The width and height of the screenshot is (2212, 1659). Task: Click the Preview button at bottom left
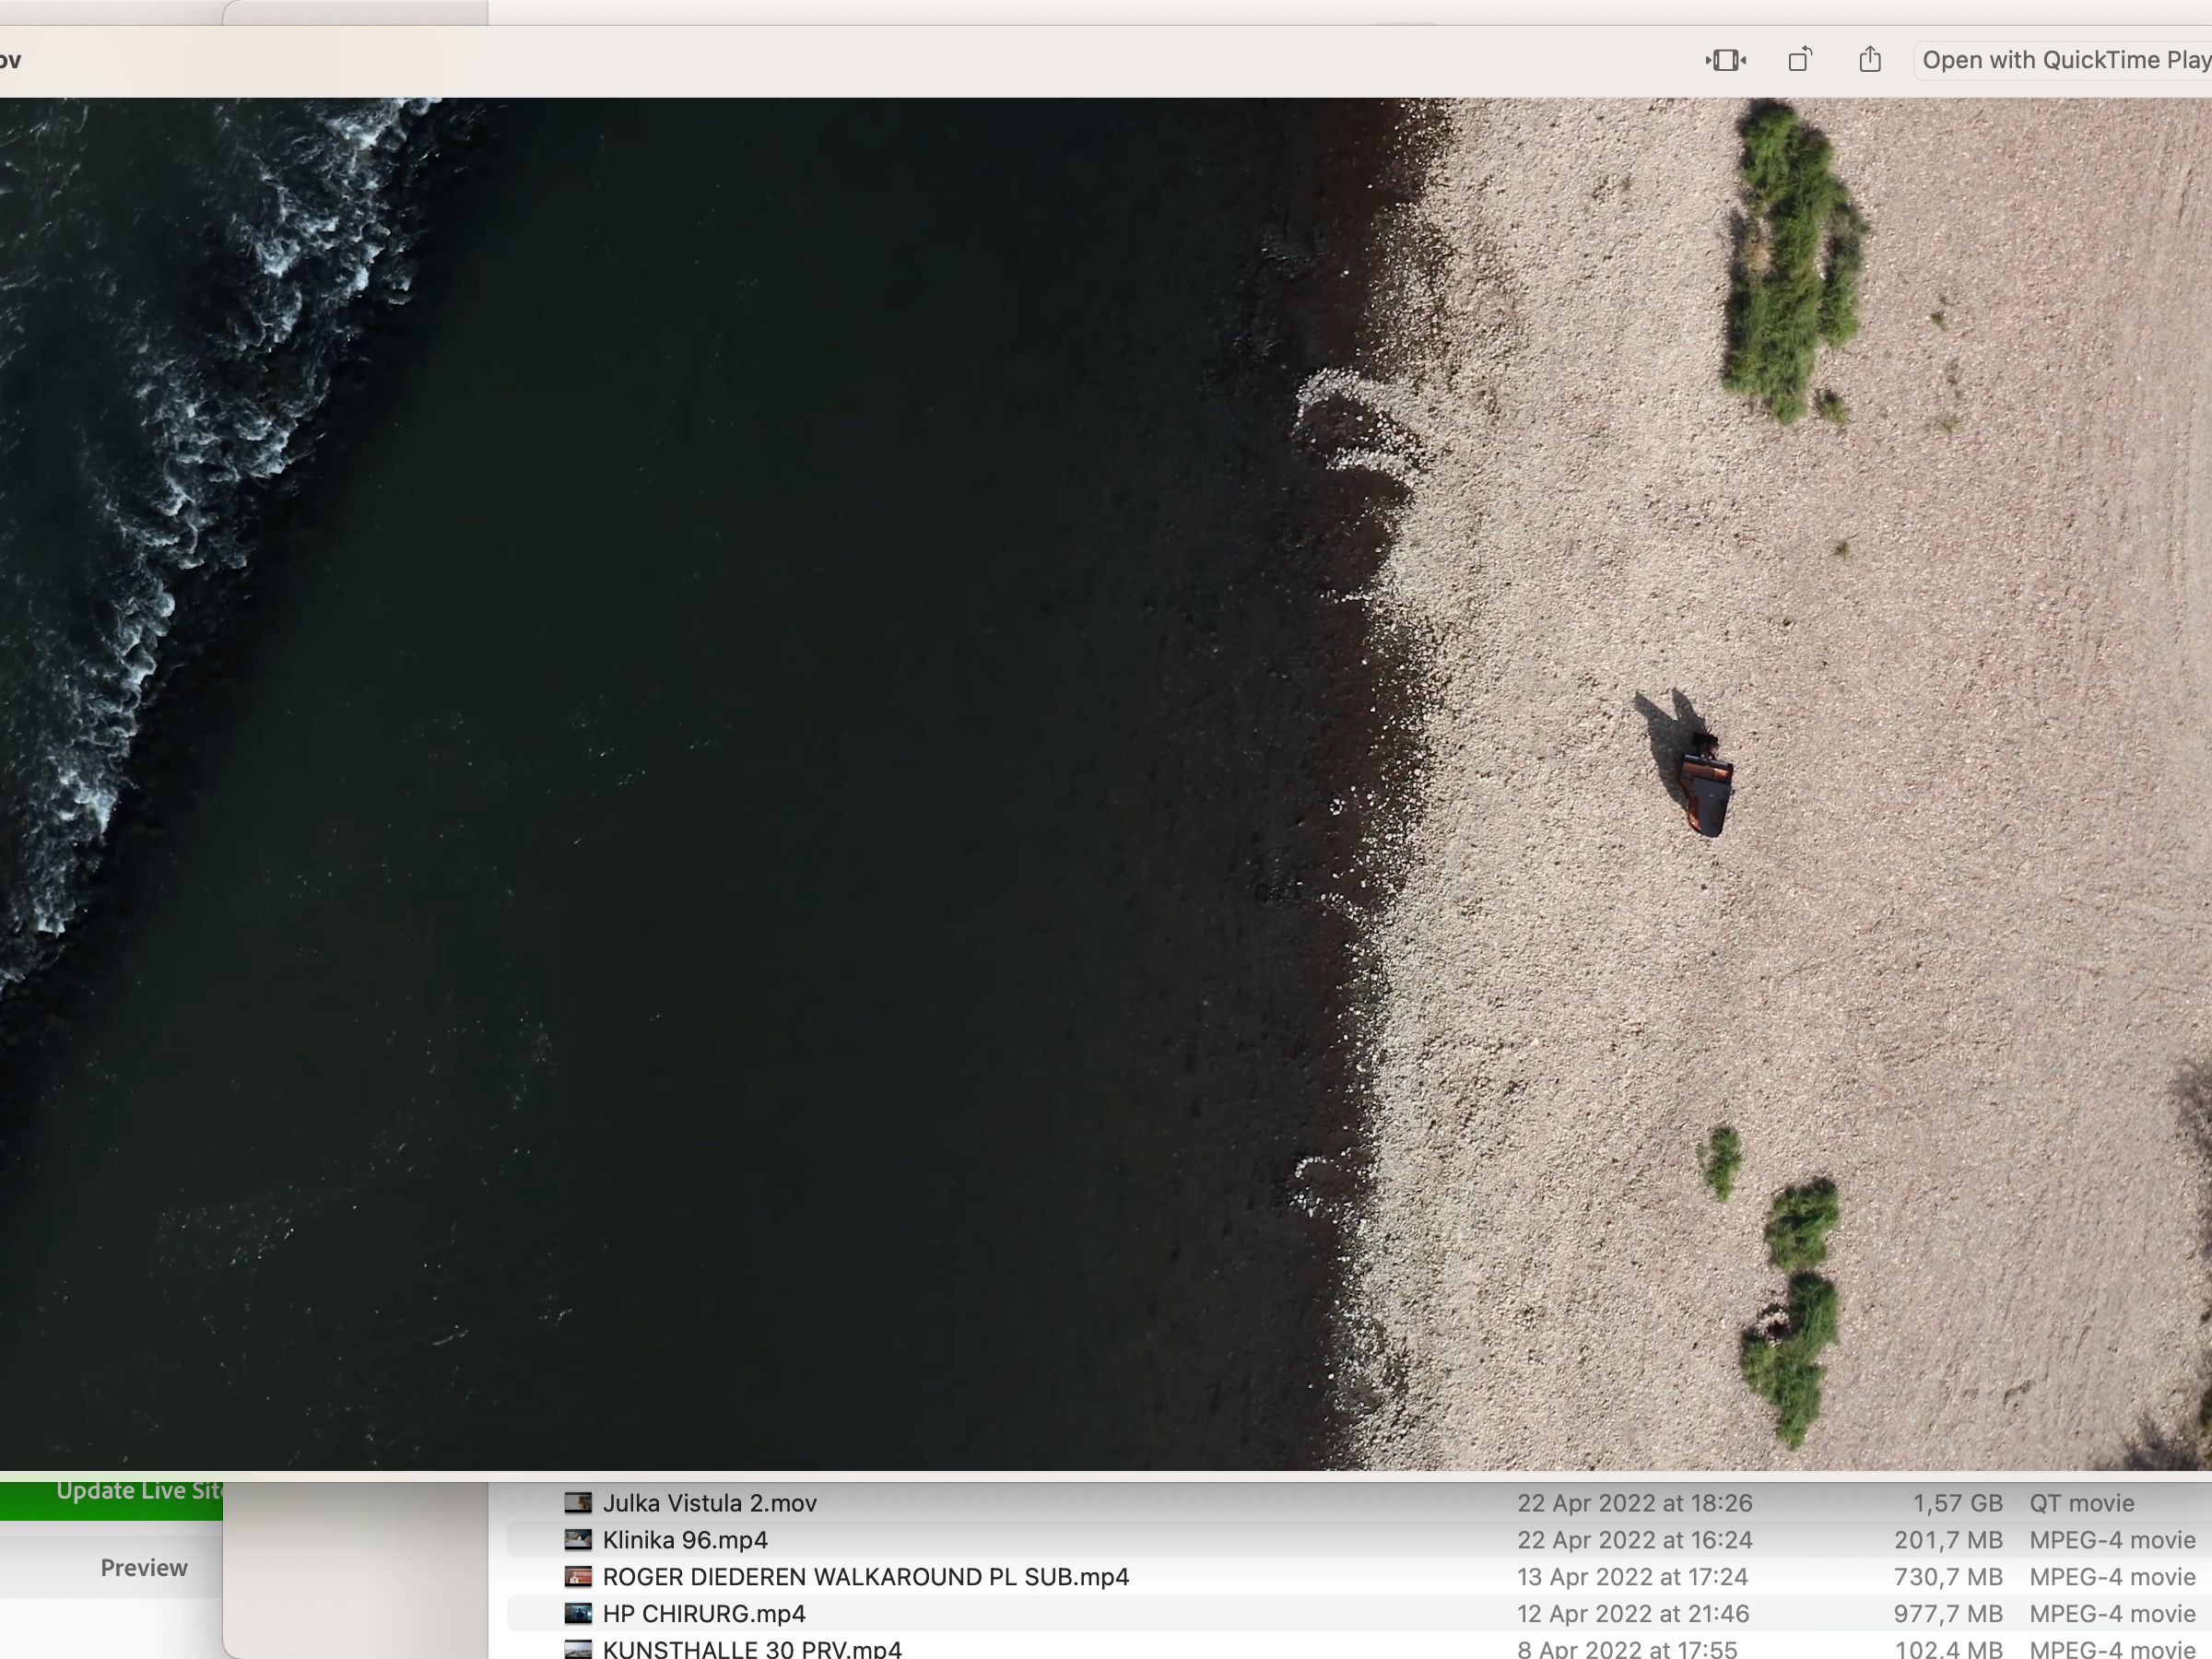[x=143, y=1567]
